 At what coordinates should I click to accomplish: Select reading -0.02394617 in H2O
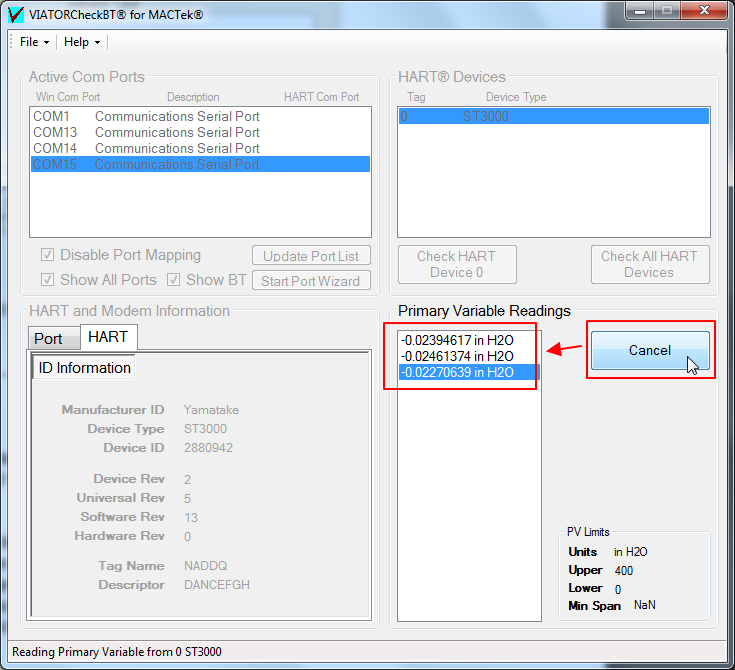[x=469, y=340]
